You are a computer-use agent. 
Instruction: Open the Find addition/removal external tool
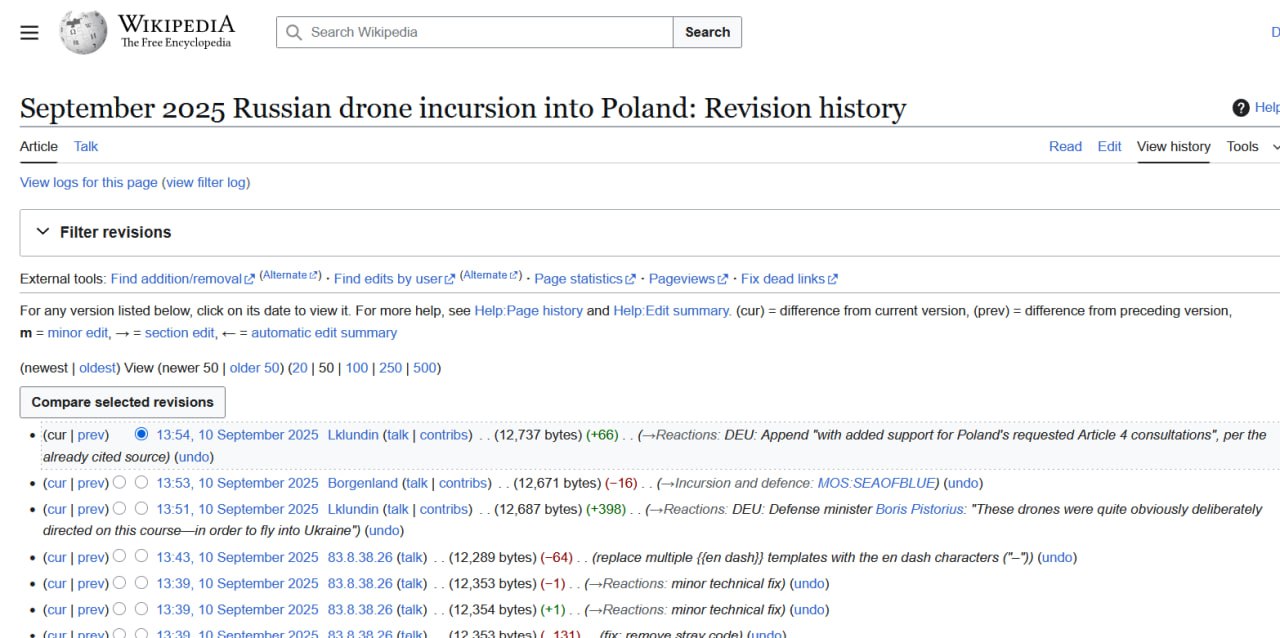pyautogui.click(x=182, y=279)
